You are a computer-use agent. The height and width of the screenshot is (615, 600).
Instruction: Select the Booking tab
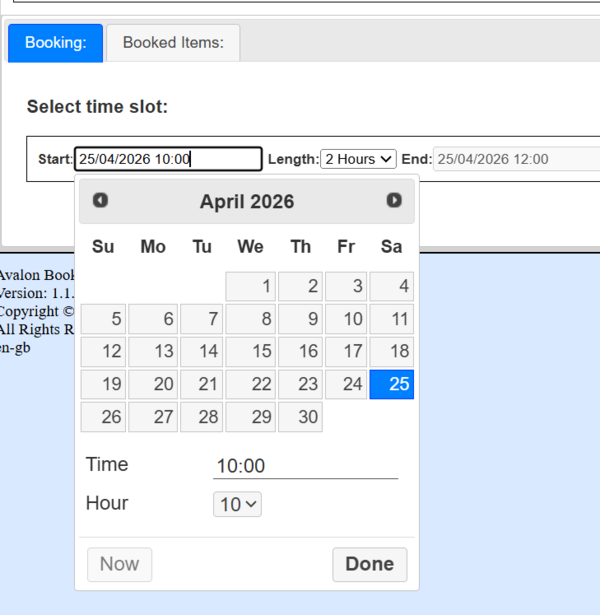pyautogui.click(x=56, y=43)
